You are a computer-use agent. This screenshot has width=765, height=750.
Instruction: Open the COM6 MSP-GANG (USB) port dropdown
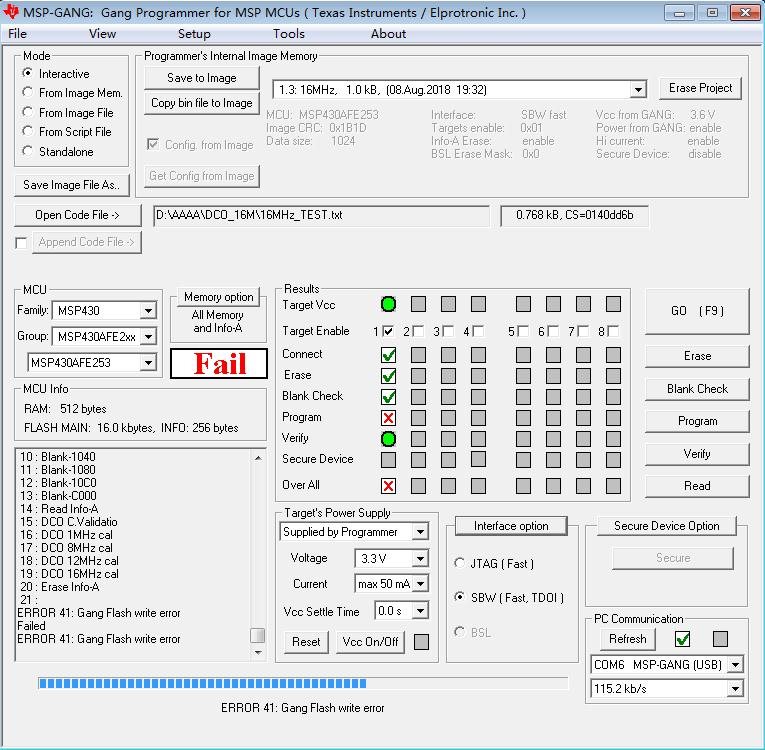(735, 665)
